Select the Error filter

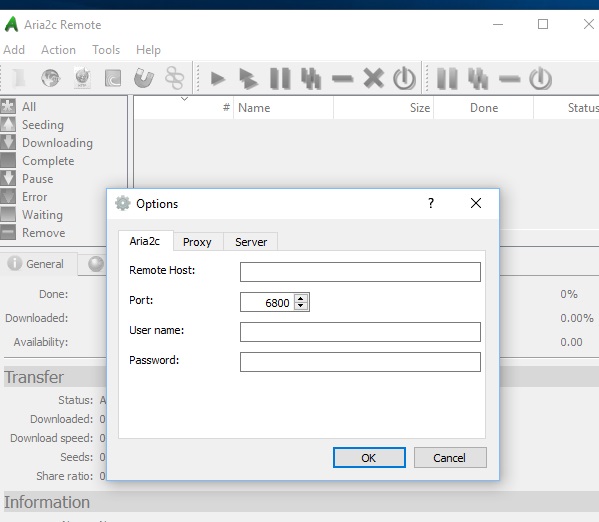(34, 196)
